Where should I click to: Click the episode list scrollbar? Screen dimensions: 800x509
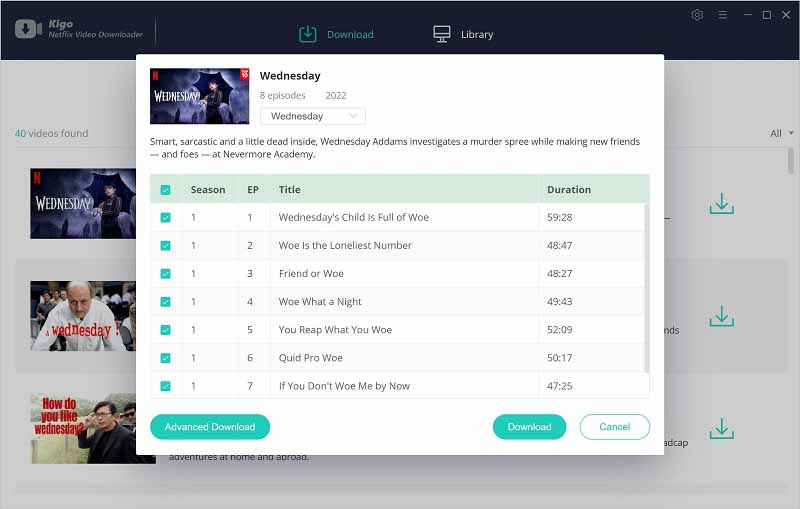pos(646,288)
